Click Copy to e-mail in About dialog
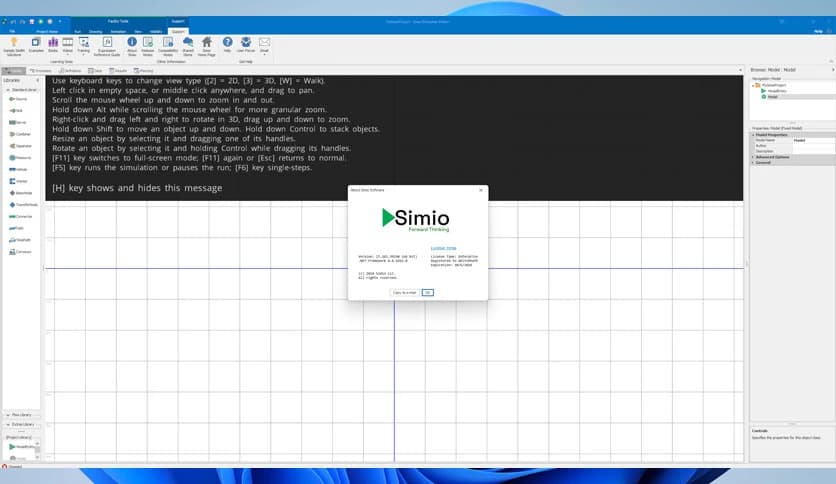The width and height of the screenshot is (836, 484). [405, 293]
